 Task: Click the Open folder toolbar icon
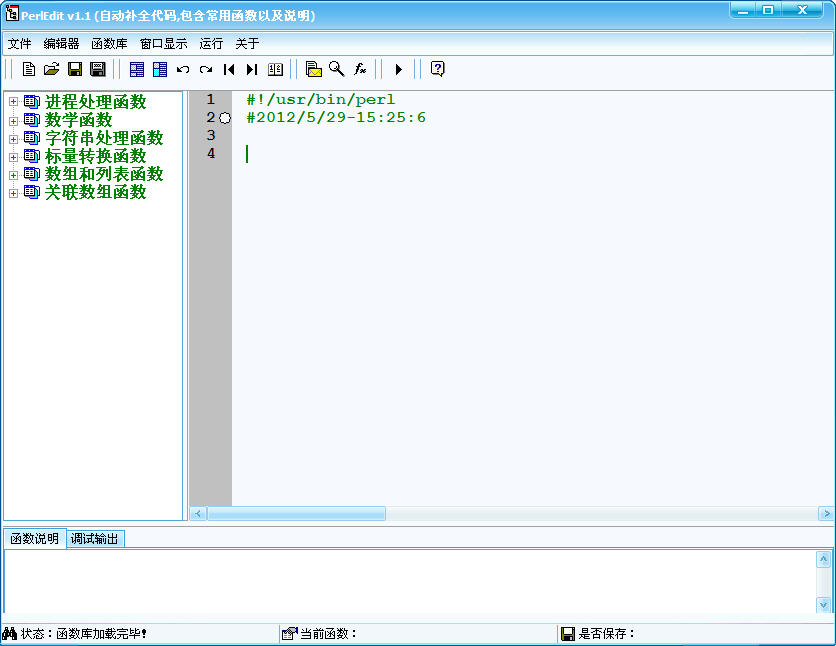(52, 69)
